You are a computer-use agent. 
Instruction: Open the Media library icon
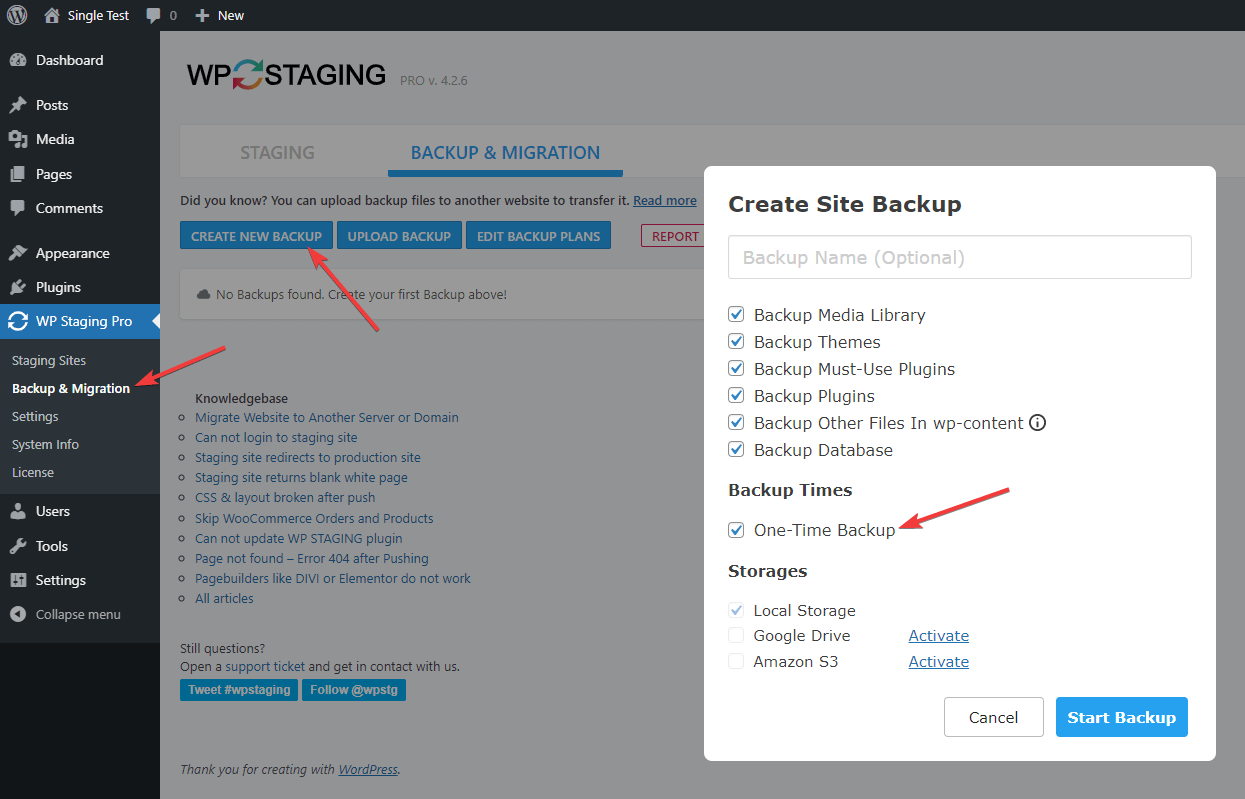[18, 139]
